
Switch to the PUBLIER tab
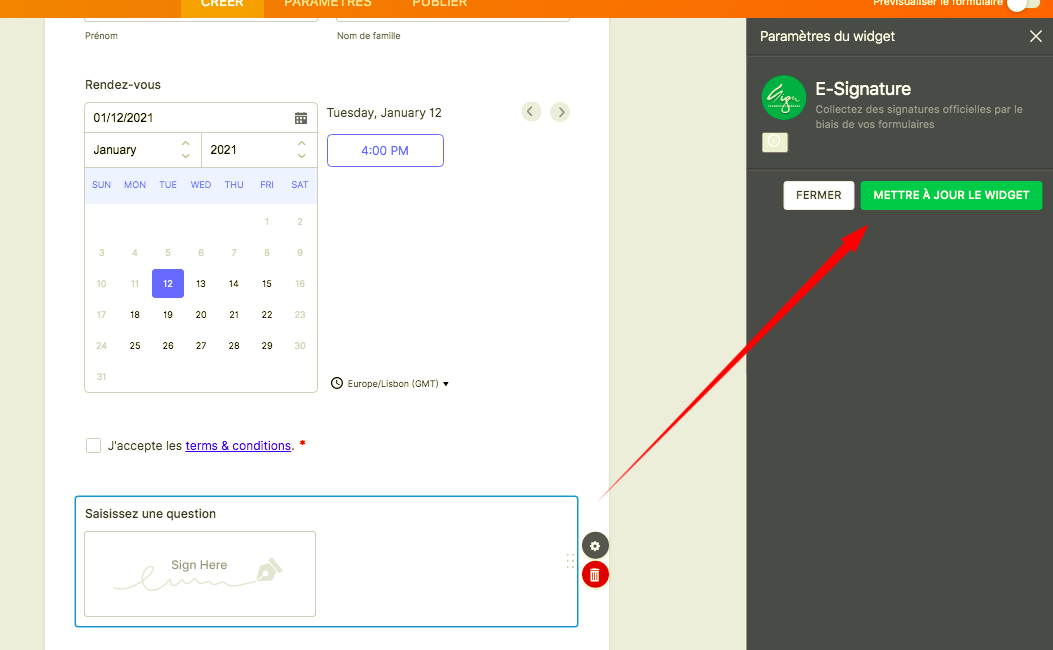point(440,4)
